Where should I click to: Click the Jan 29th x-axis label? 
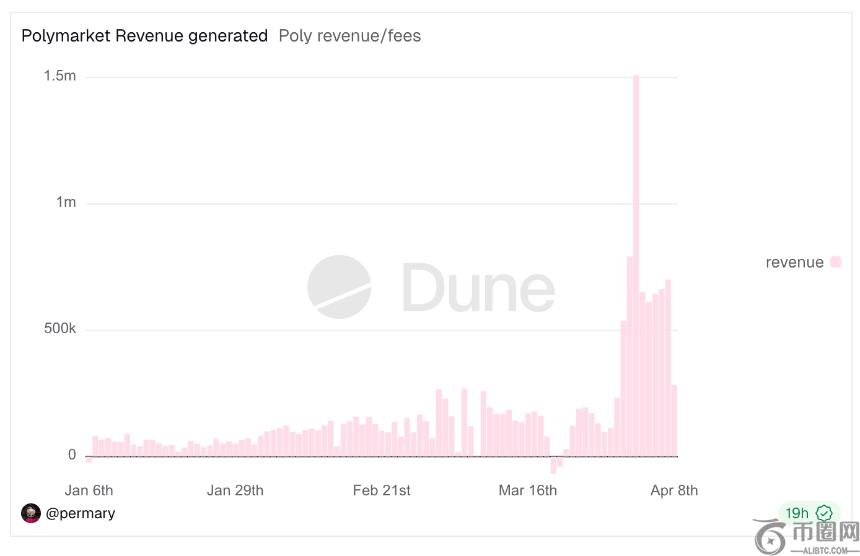(x=235, y=490)
